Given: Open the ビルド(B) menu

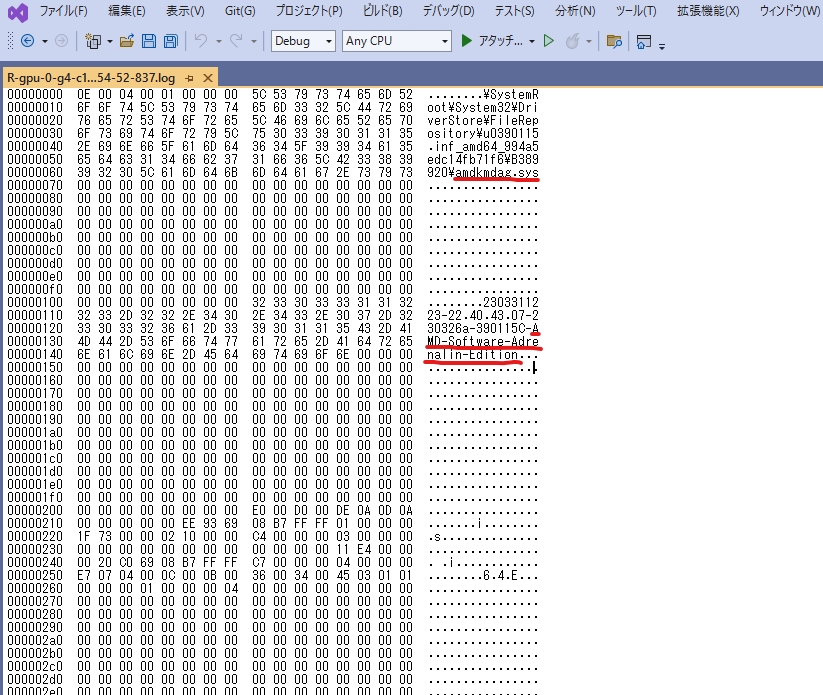Looking at the screenshot, I should coord(383,11).
